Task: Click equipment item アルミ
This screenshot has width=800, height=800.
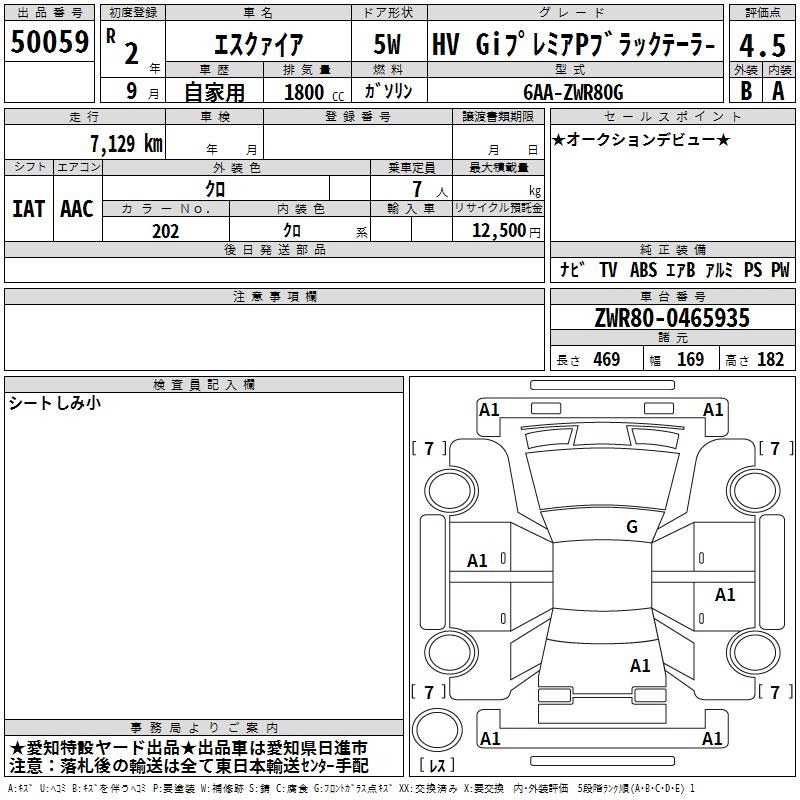Action: click(x=719, y=269)
